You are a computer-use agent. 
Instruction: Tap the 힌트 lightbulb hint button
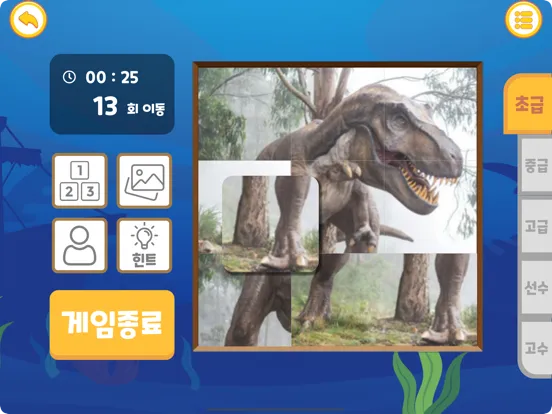(x=144, y=246)
